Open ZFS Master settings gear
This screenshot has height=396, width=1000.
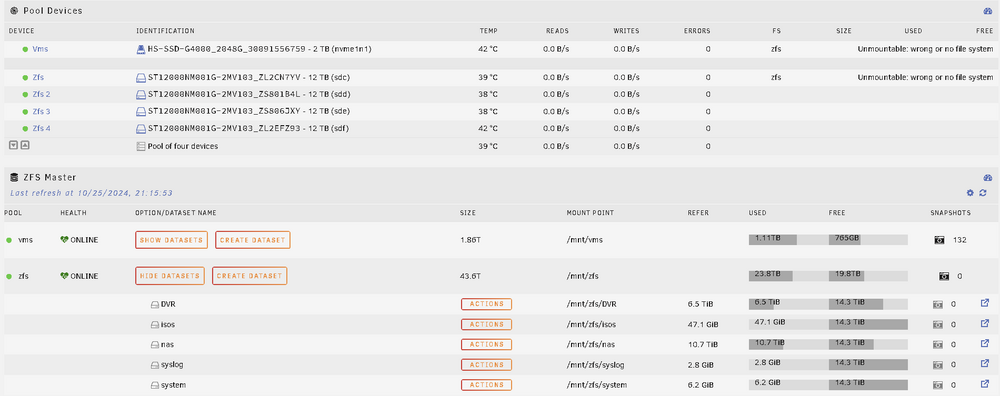point(971,193)
